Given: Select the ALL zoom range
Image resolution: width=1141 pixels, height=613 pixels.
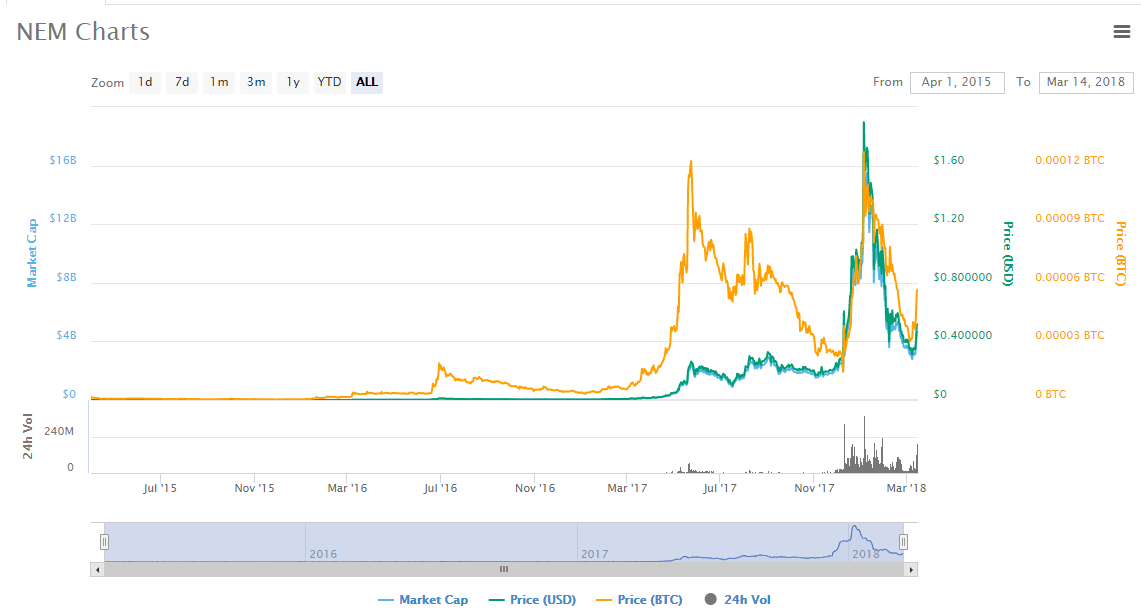Looking at the screenshot, I should [x=367, y=82].
